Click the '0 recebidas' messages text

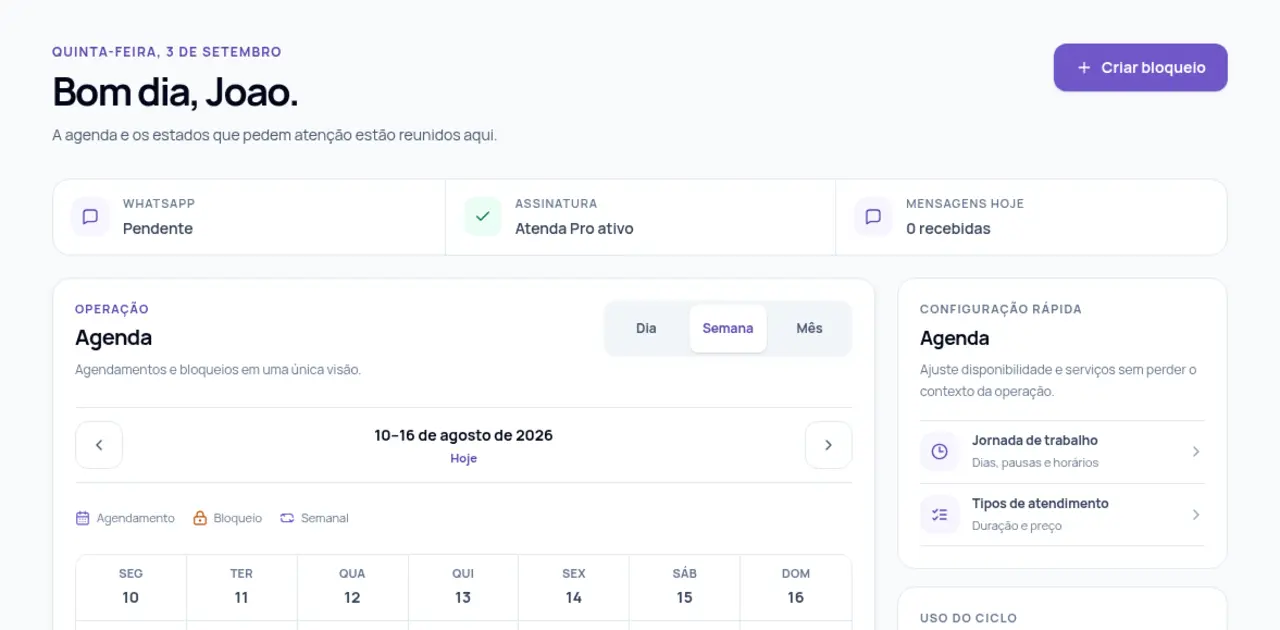pos(948,228)
